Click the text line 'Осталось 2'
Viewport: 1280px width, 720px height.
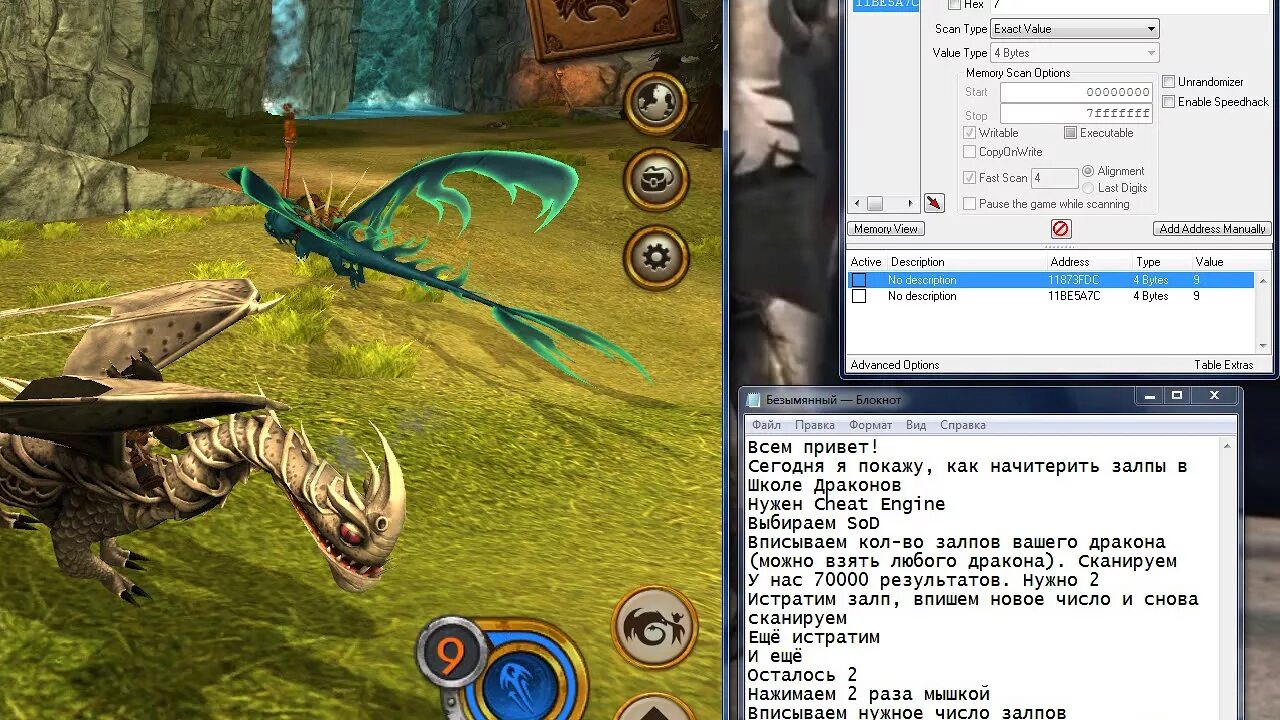pos(802,675)
